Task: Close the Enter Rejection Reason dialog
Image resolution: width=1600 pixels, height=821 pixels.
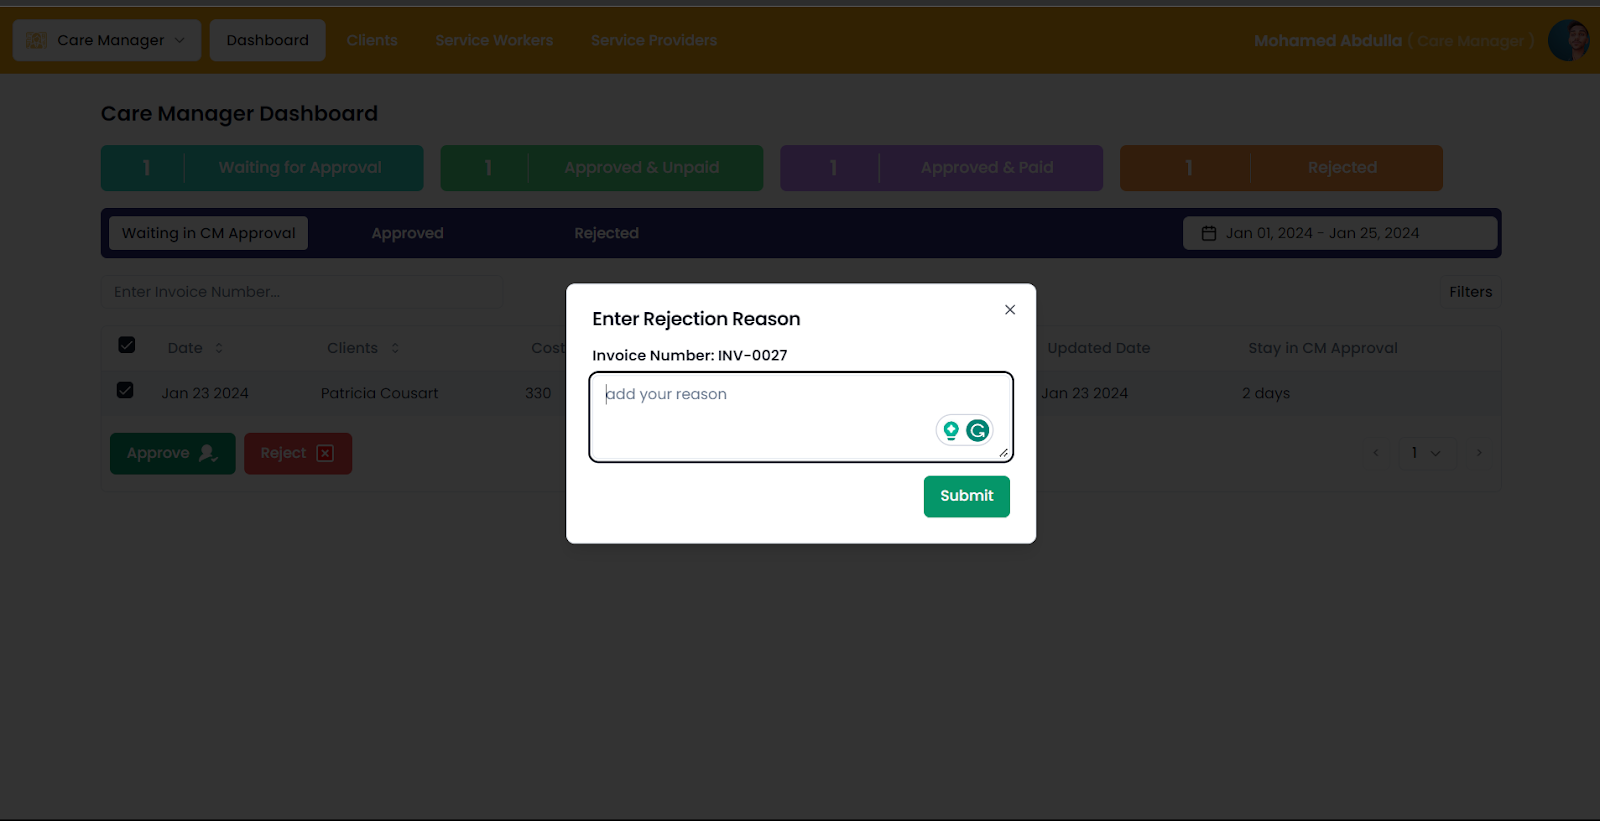Action: click(1010, 310)
